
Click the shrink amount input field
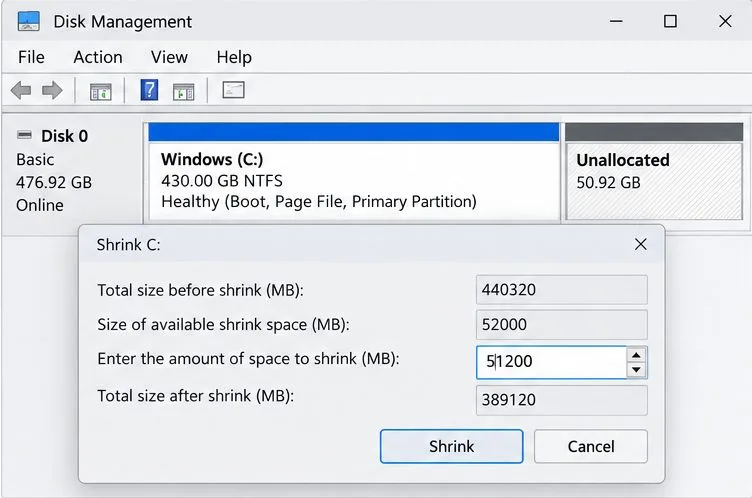point(552,362)
